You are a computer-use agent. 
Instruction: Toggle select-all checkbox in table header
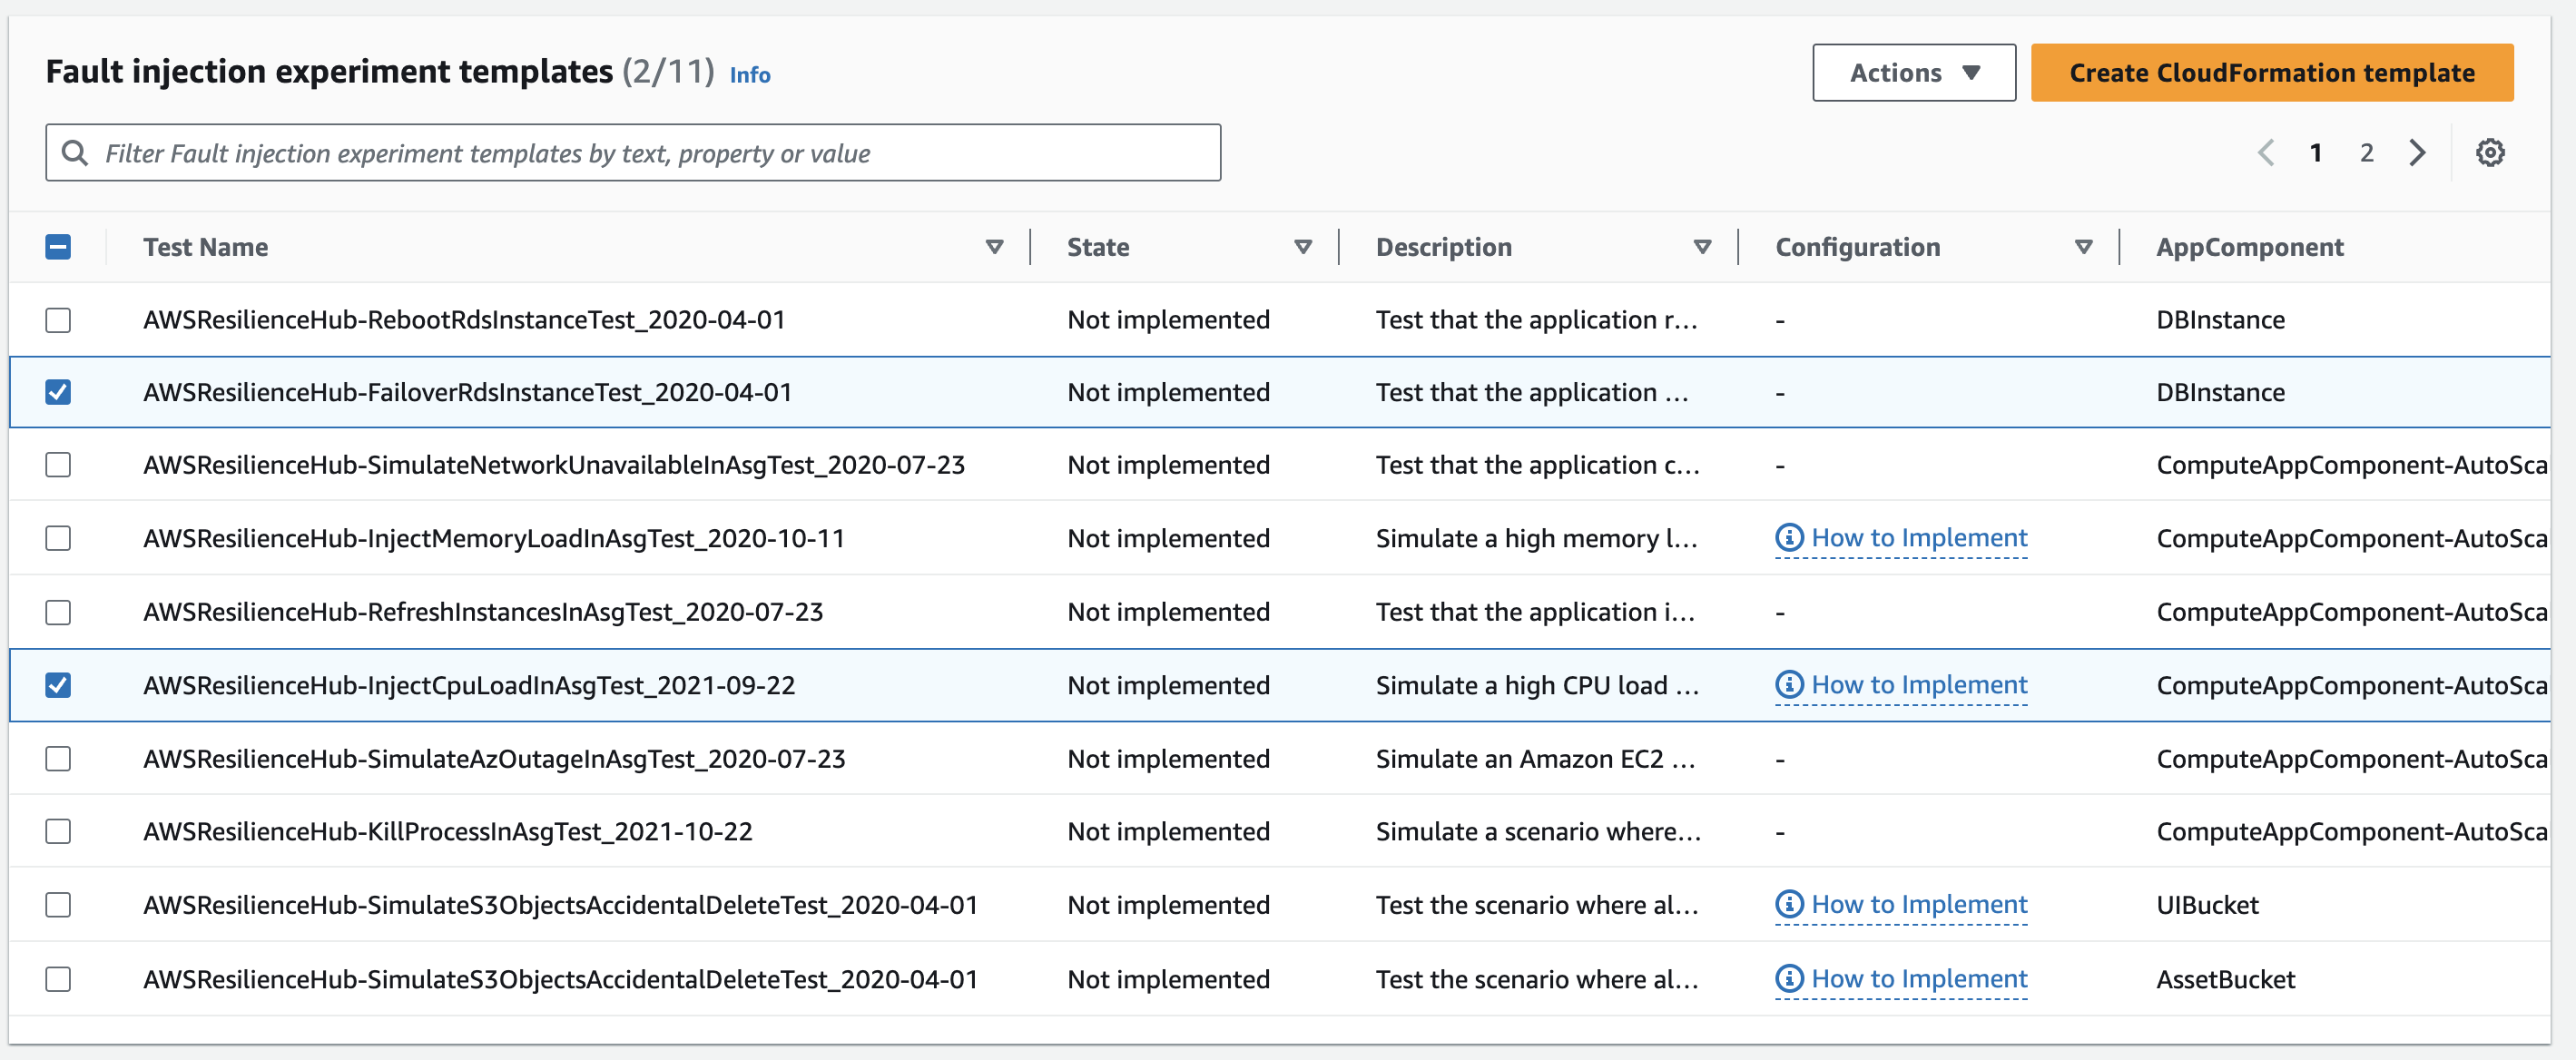[x=58, y=247]
